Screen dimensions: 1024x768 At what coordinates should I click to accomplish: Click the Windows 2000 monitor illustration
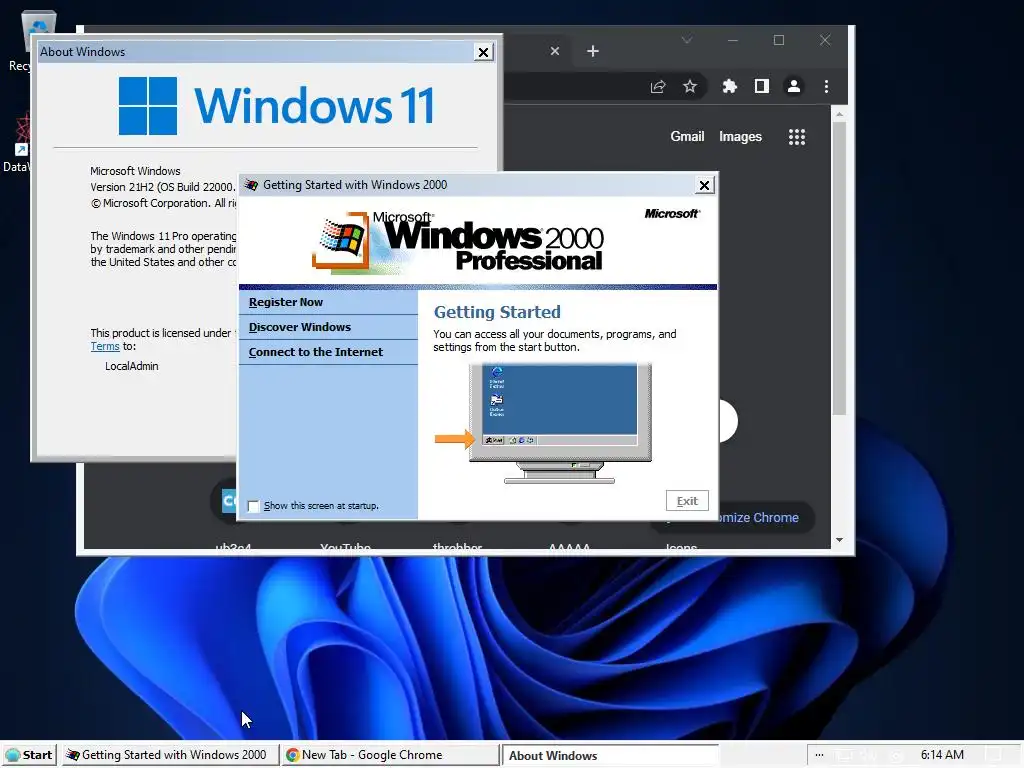[x=560, y=423]
